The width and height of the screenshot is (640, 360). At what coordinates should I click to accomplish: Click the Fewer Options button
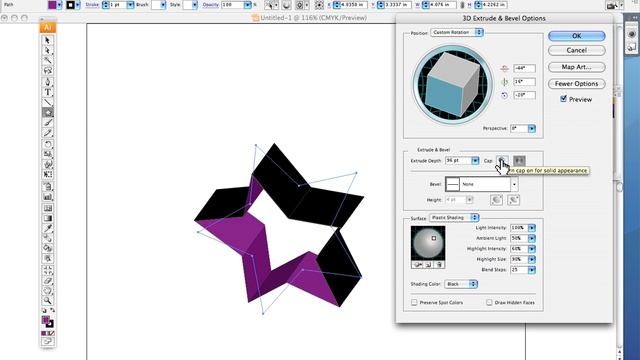coord(576,84)
